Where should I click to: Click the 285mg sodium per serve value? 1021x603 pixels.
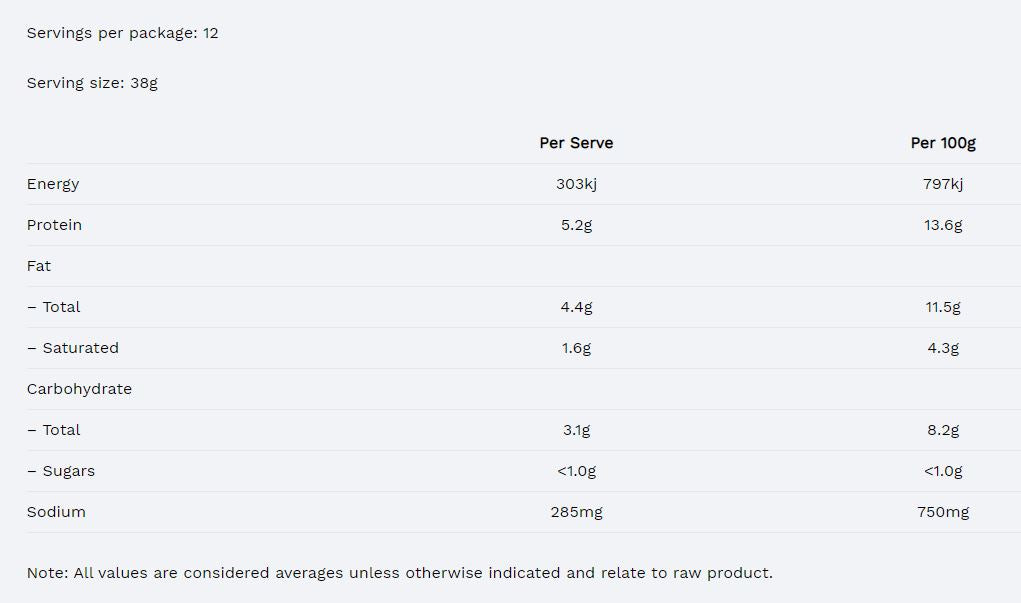(576, 512)
